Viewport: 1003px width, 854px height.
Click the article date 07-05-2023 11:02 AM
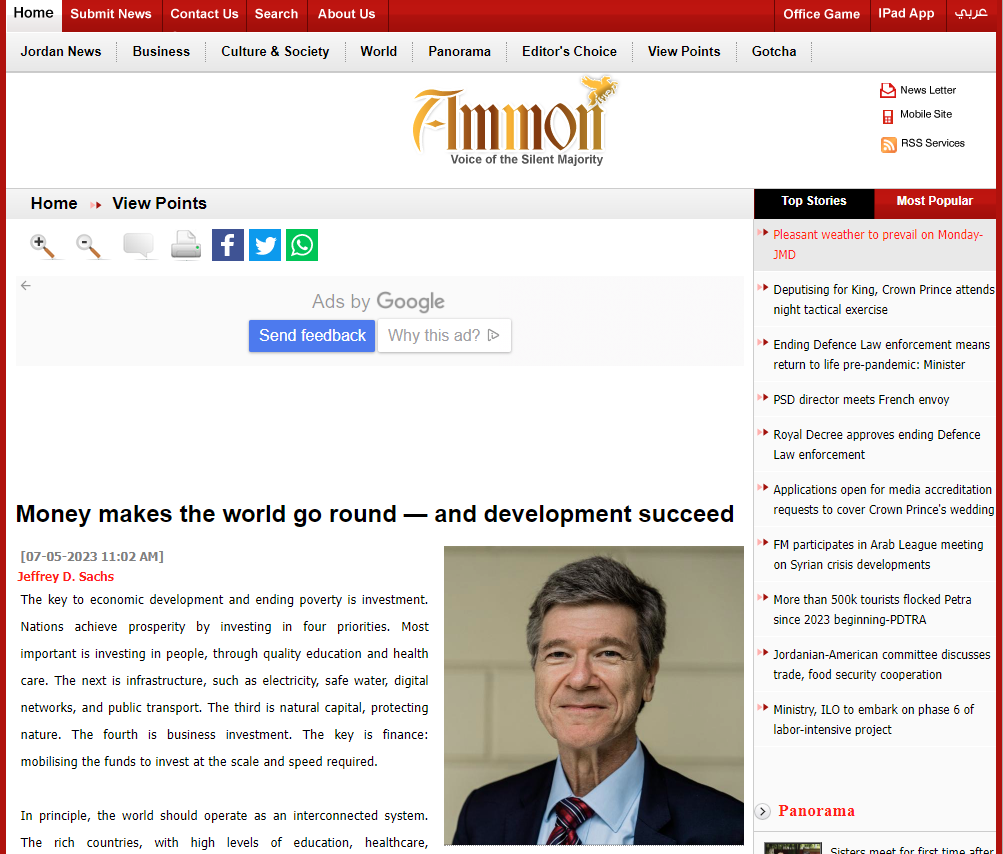pyautogui.click(x=92, y=557)
